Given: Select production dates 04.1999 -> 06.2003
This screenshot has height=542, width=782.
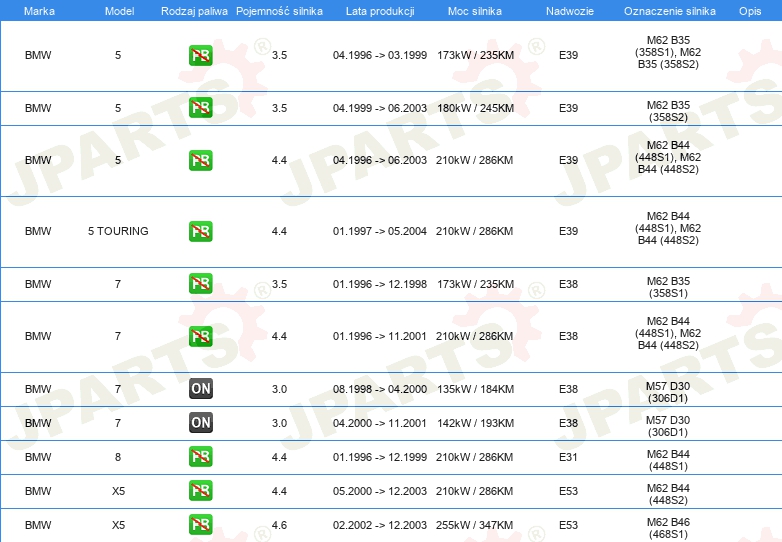Looking at the screenshot, I should 380,108.
